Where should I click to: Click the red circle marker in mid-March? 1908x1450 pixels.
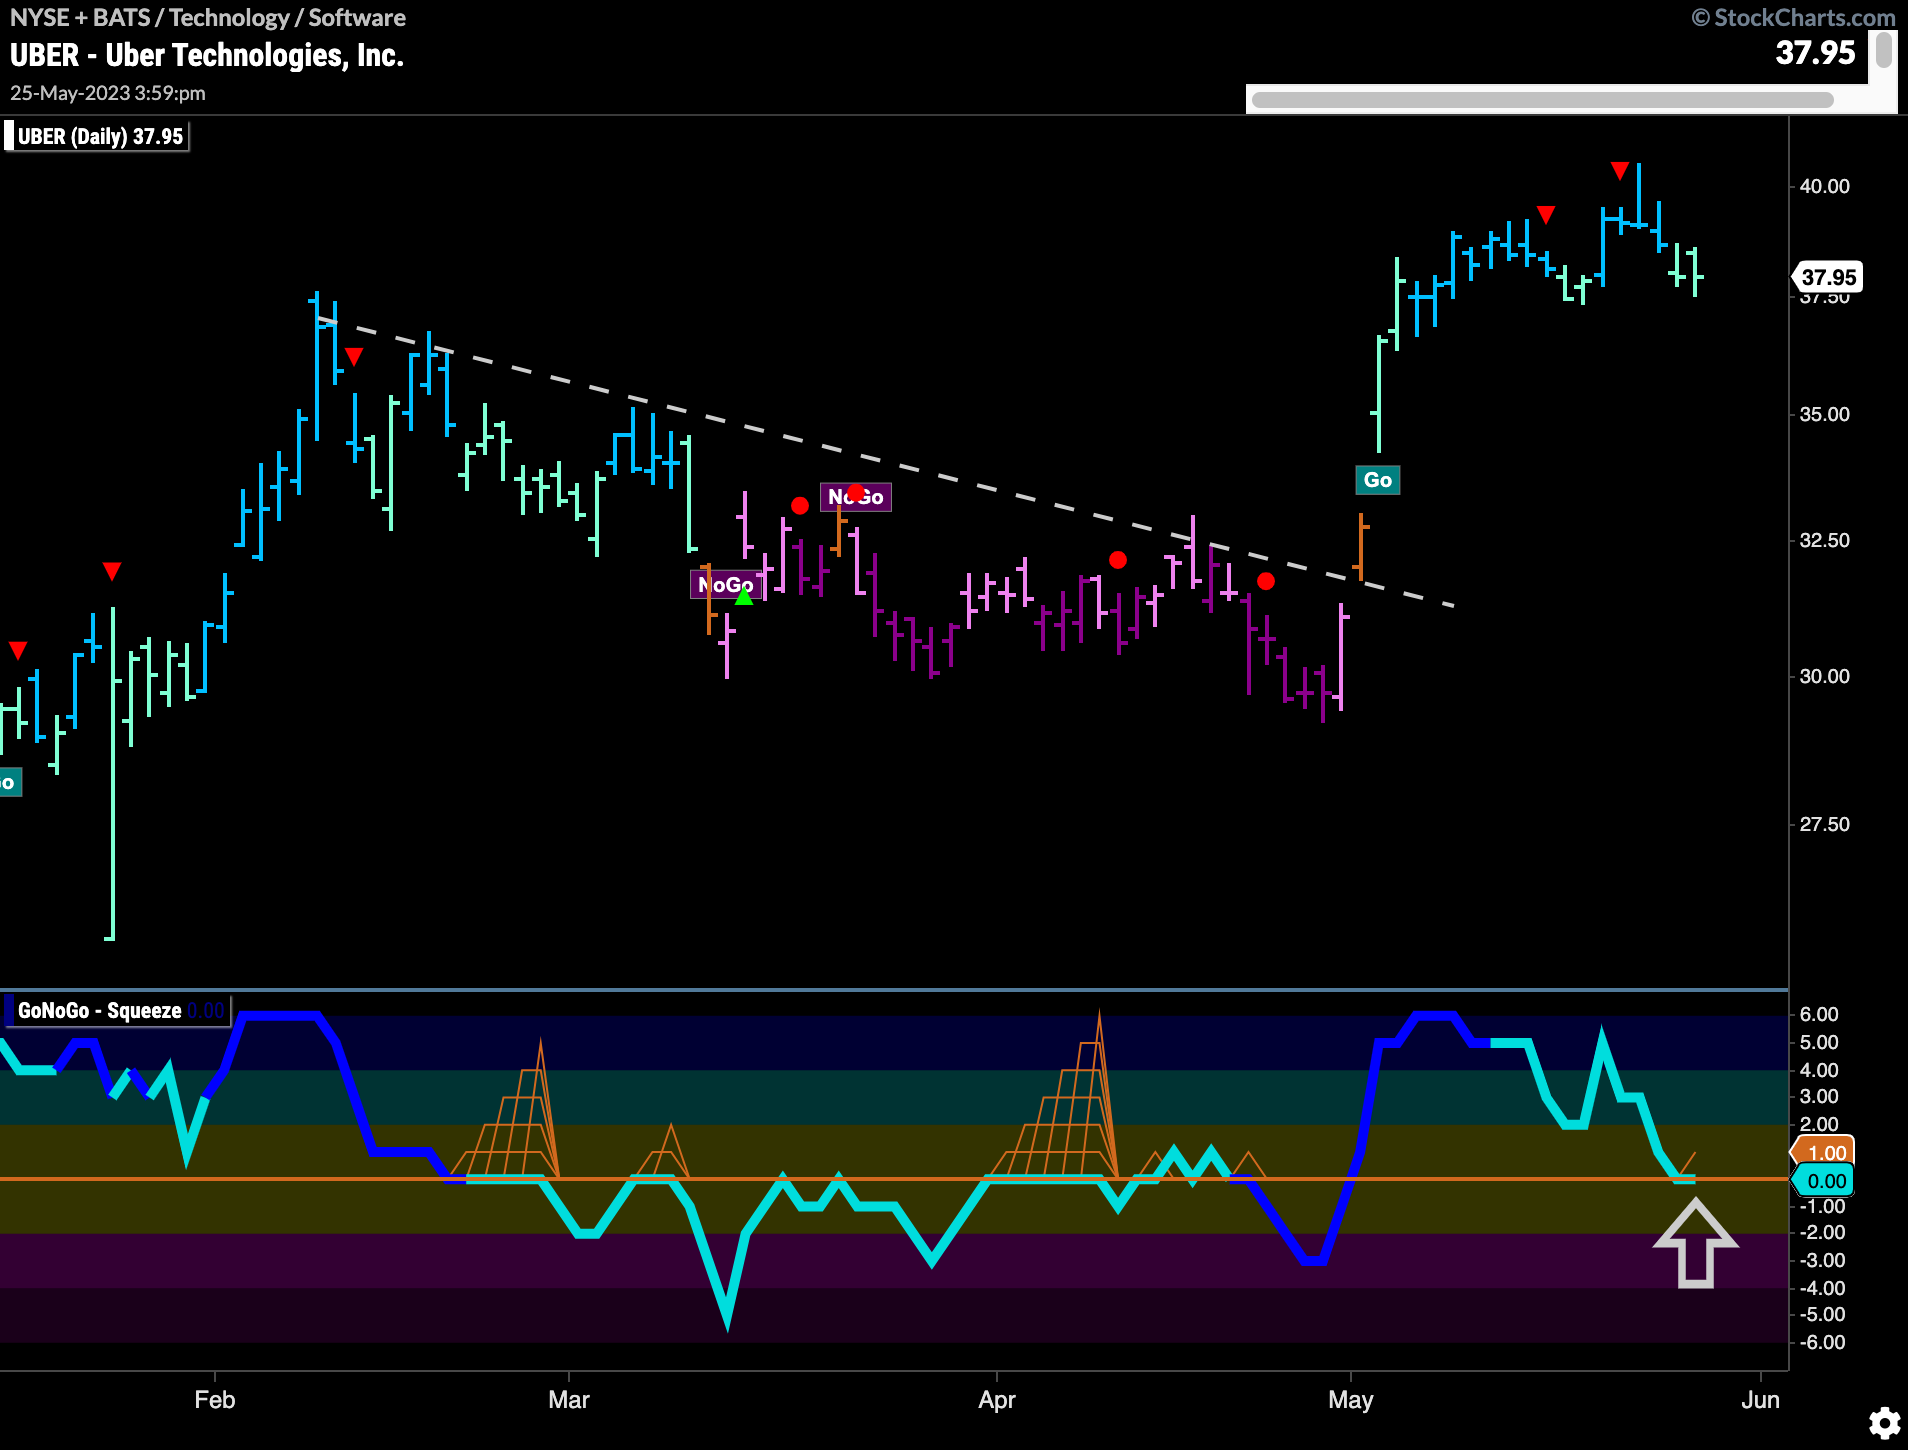(x=800, y=506)
